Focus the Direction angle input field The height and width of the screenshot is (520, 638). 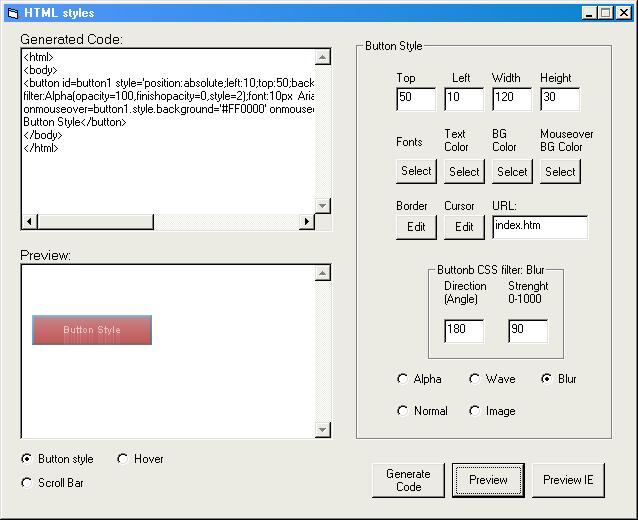coord(464,331)
